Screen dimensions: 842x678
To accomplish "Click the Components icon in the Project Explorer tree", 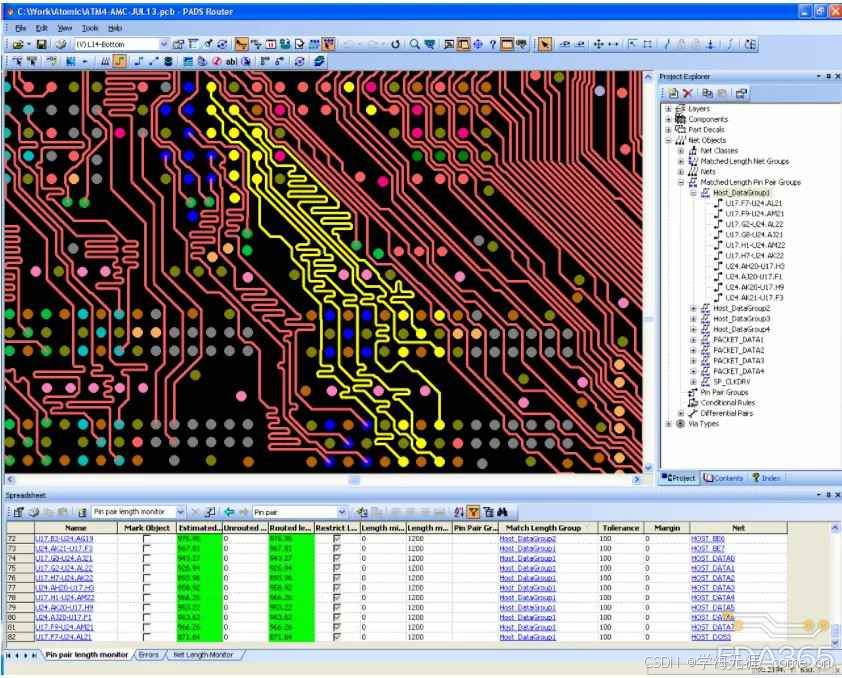I will point(680,119).
